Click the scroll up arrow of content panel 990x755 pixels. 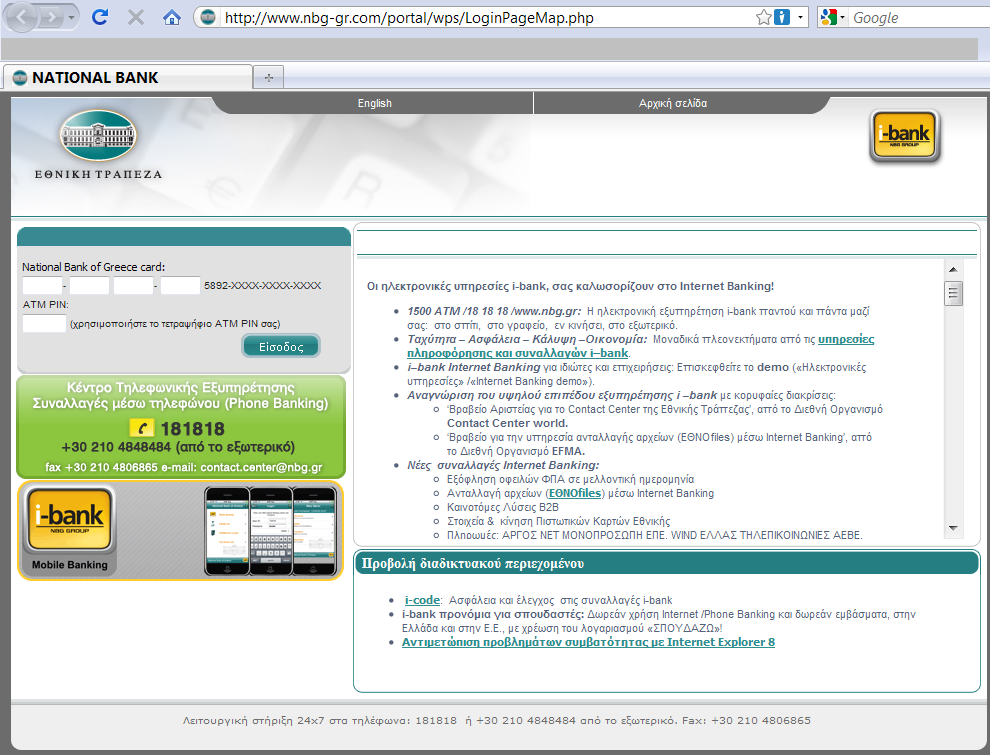point(953,270)
